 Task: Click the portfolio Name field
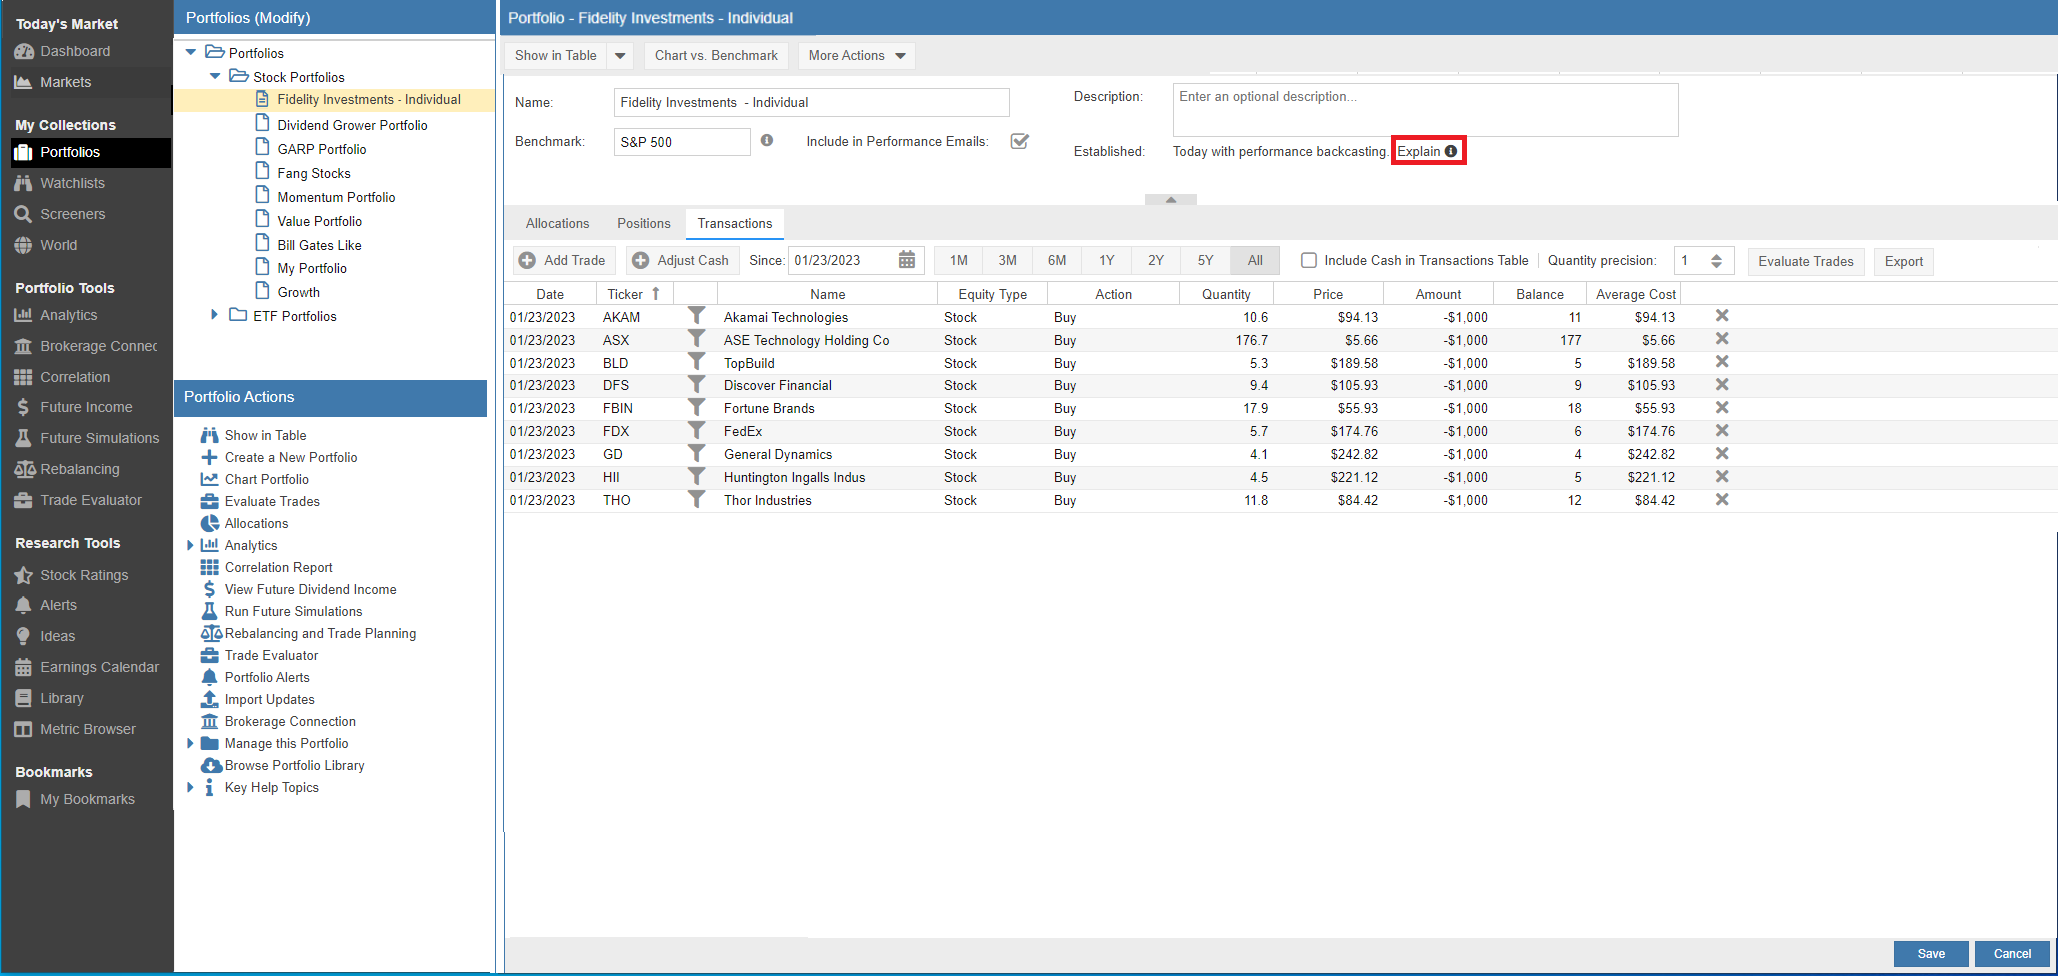[x=811, y=102]
